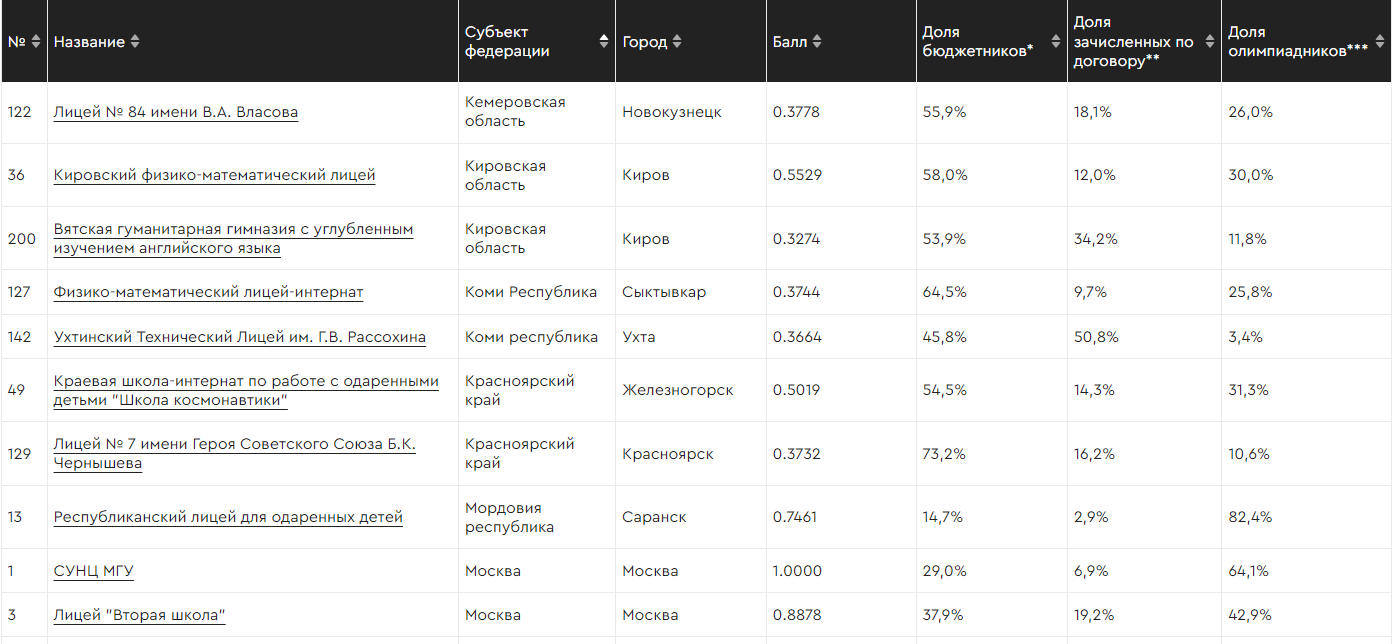Open Республиканский лицей для одаренных детей
Viewport: 1392px width, 644px height.
(x=228, y=517)
